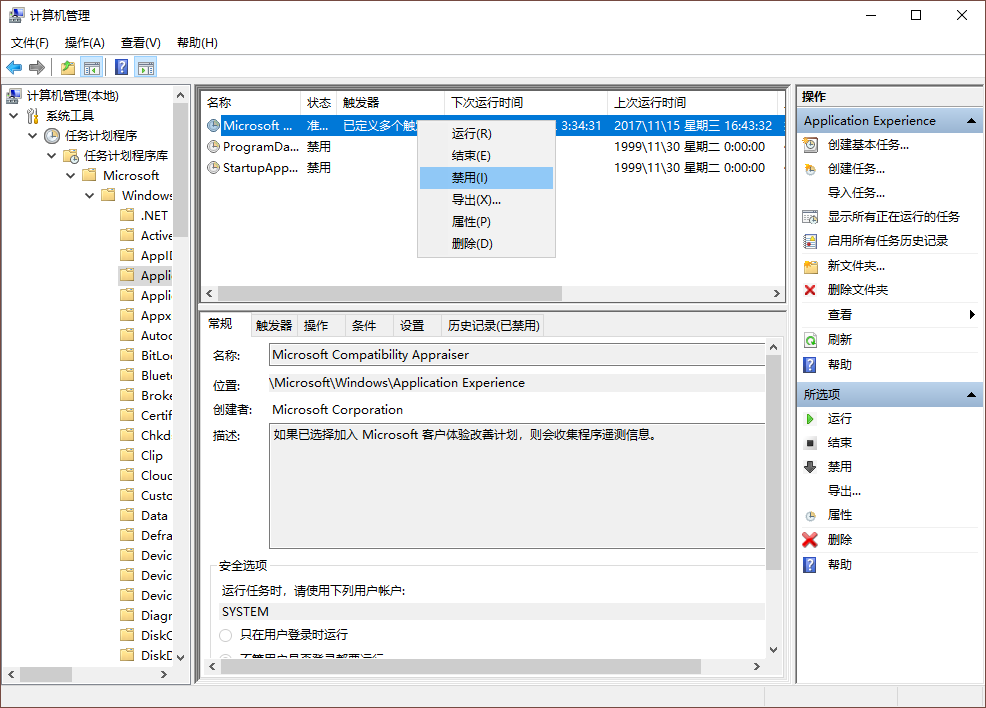Switch to the 触发器 tab
Image resolution: width=986 pixels, height=708 pixels.
point(274,324)
